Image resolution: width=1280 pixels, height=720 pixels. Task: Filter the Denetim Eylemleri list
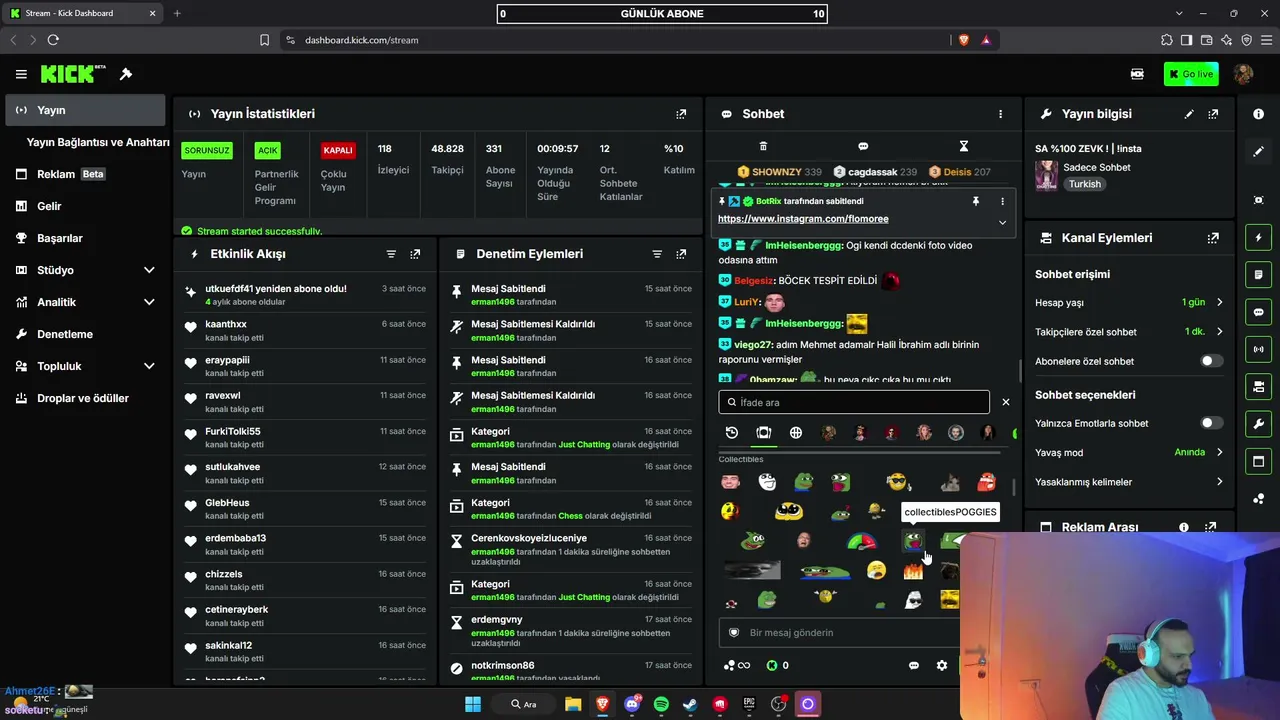click(657, 254)
